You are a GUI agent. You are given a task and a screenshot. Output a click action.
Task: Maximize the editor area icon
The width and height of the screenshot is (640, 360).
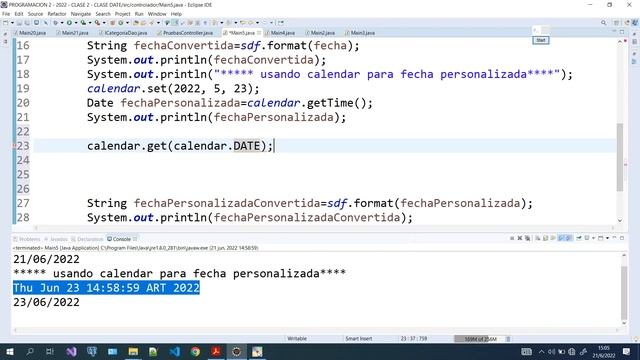click(622, 32)
